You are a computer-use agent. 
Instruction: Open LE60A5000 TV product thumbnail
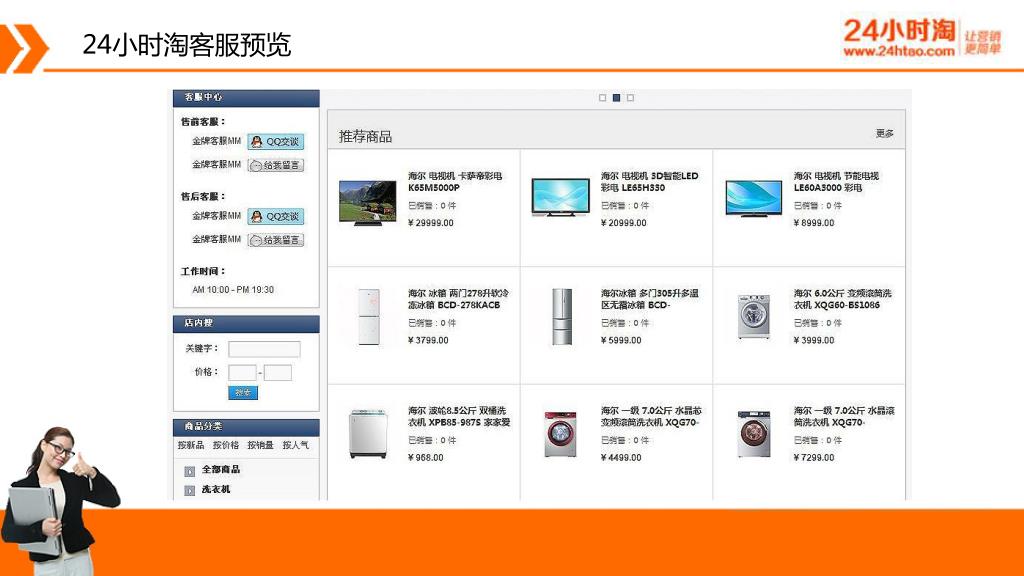point(754,198)
